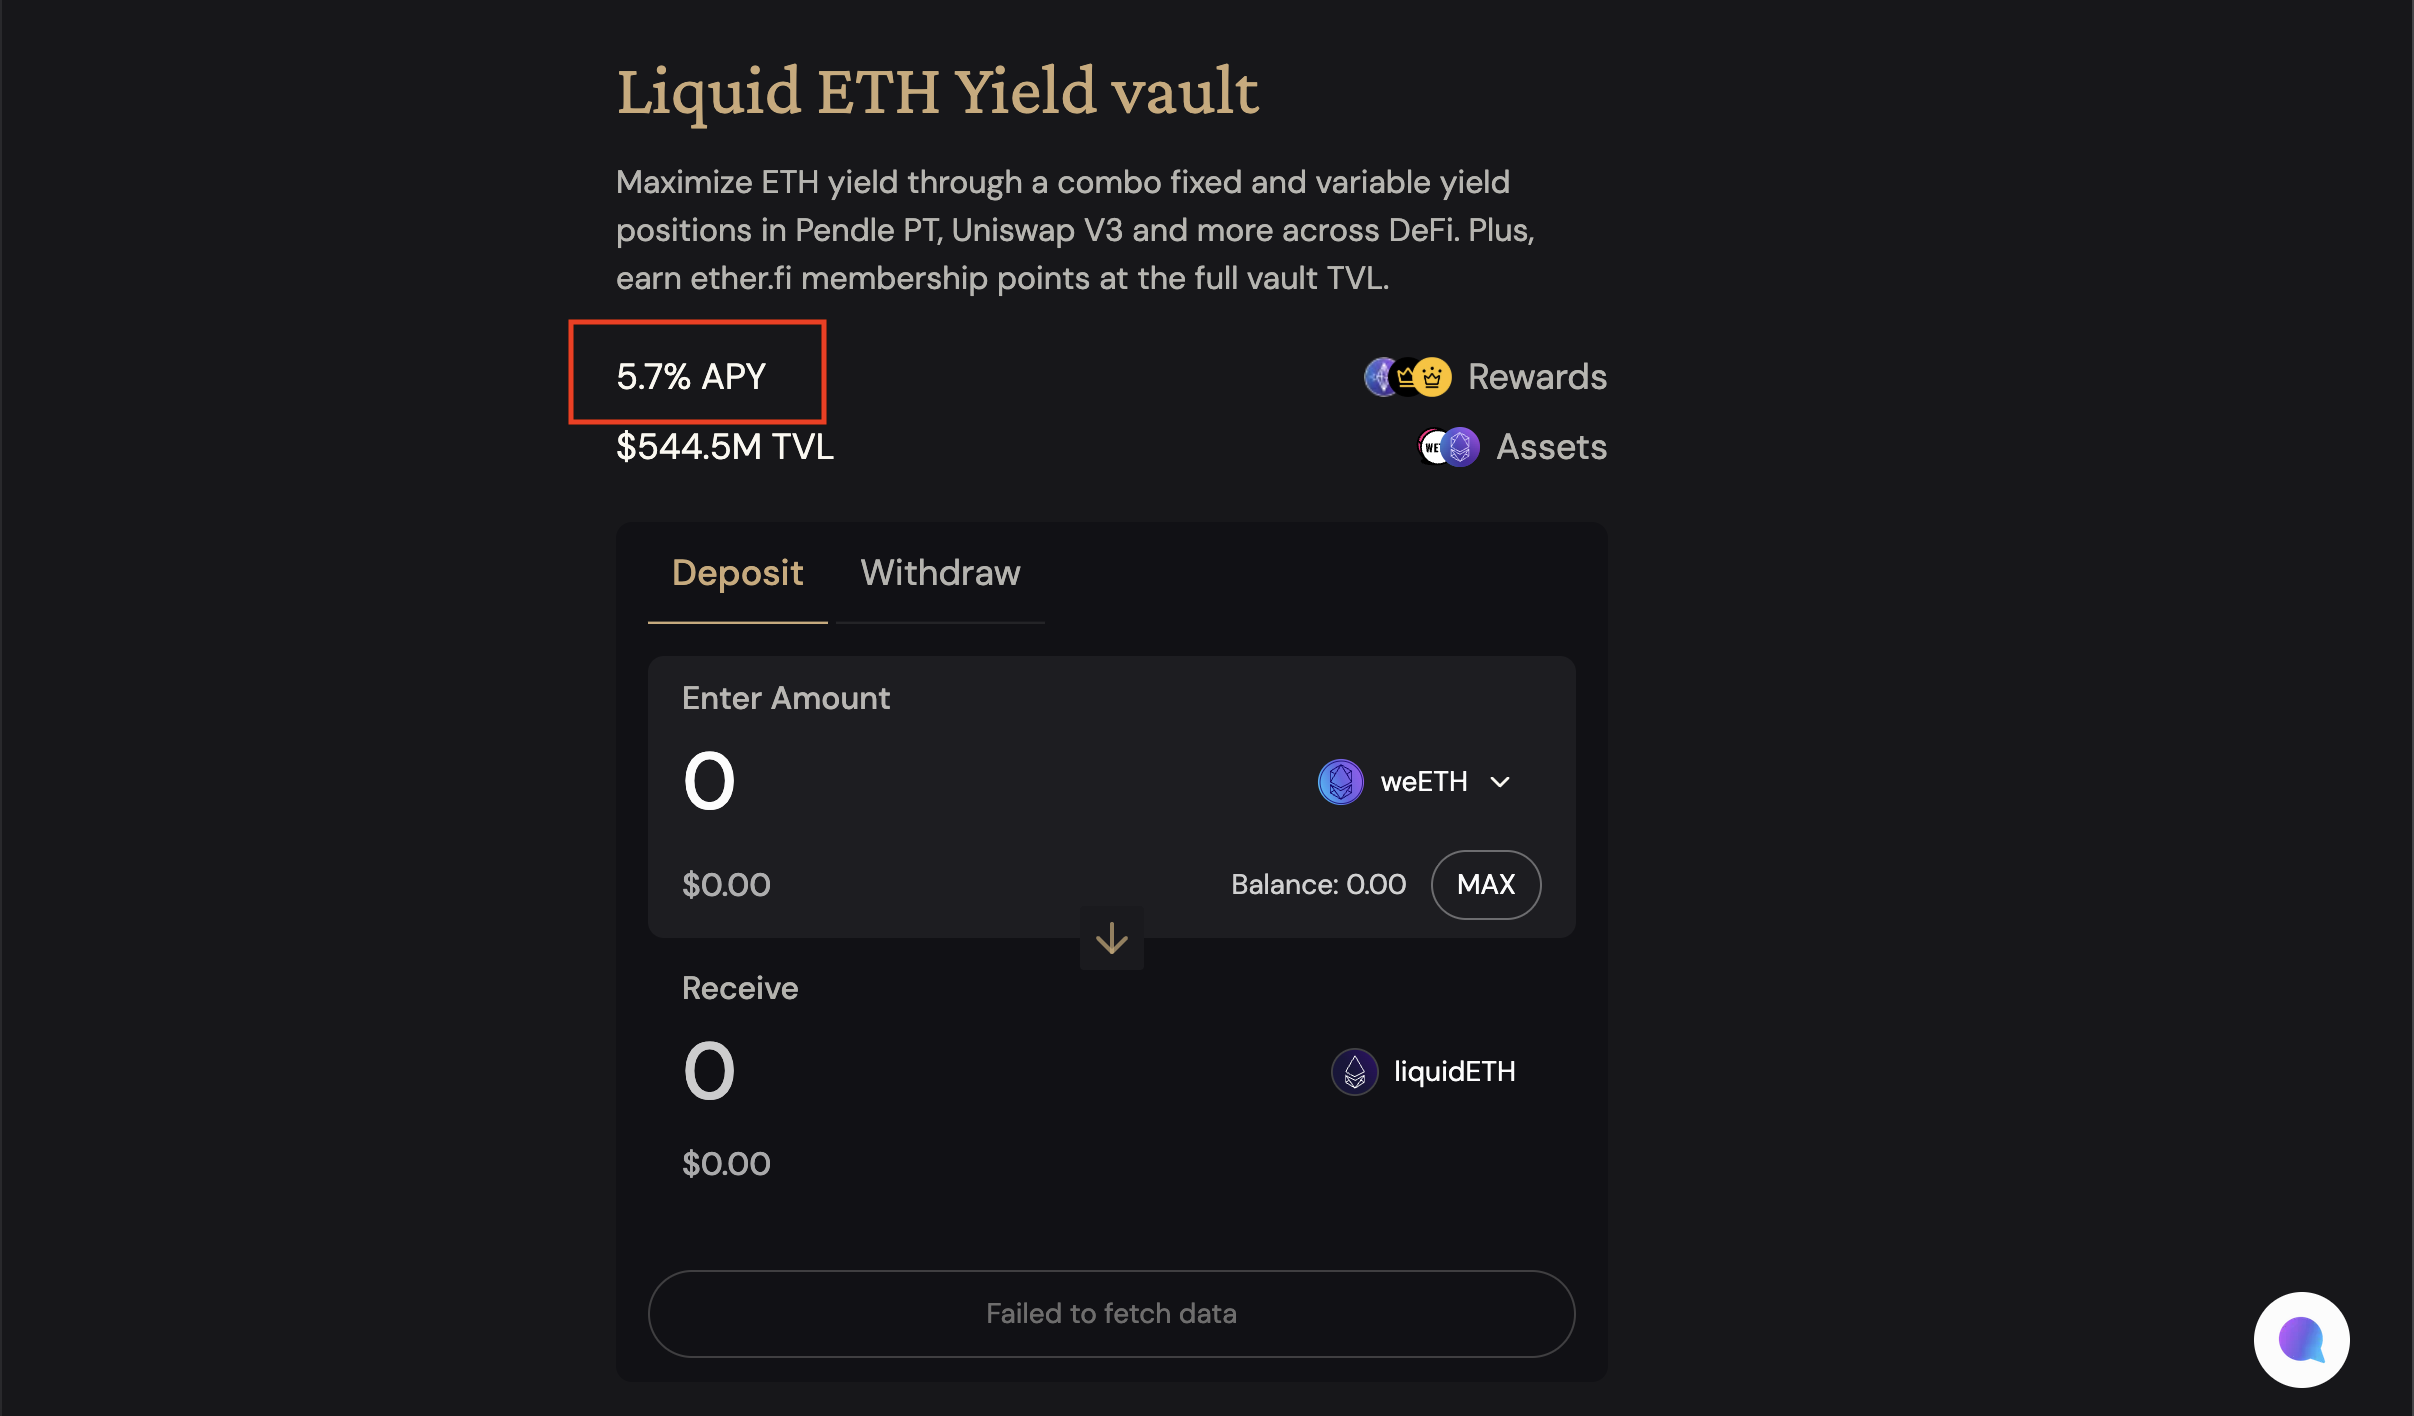This screenshot has width=2414, height=1416.
Task: Click the Assets label
Action: (x=1551, y=447)
